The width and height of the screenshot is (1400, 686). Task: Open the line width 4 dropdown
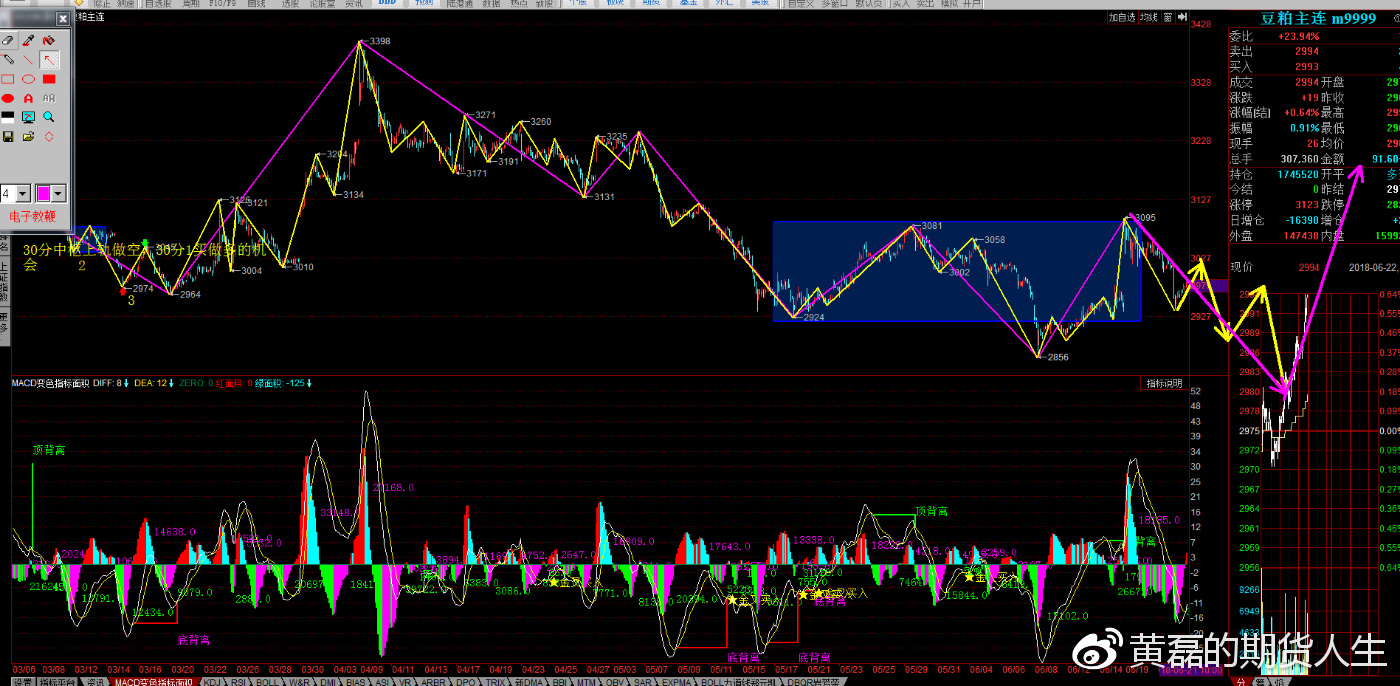point(23,193)
